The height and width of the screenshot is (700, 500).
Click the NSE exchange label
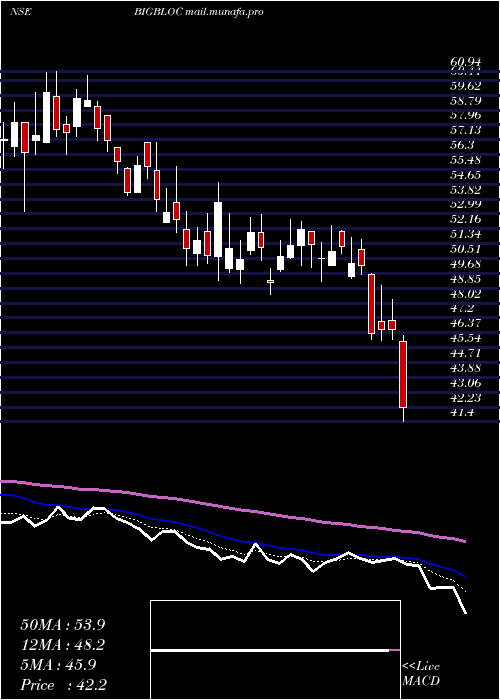(x=21, y=12)
